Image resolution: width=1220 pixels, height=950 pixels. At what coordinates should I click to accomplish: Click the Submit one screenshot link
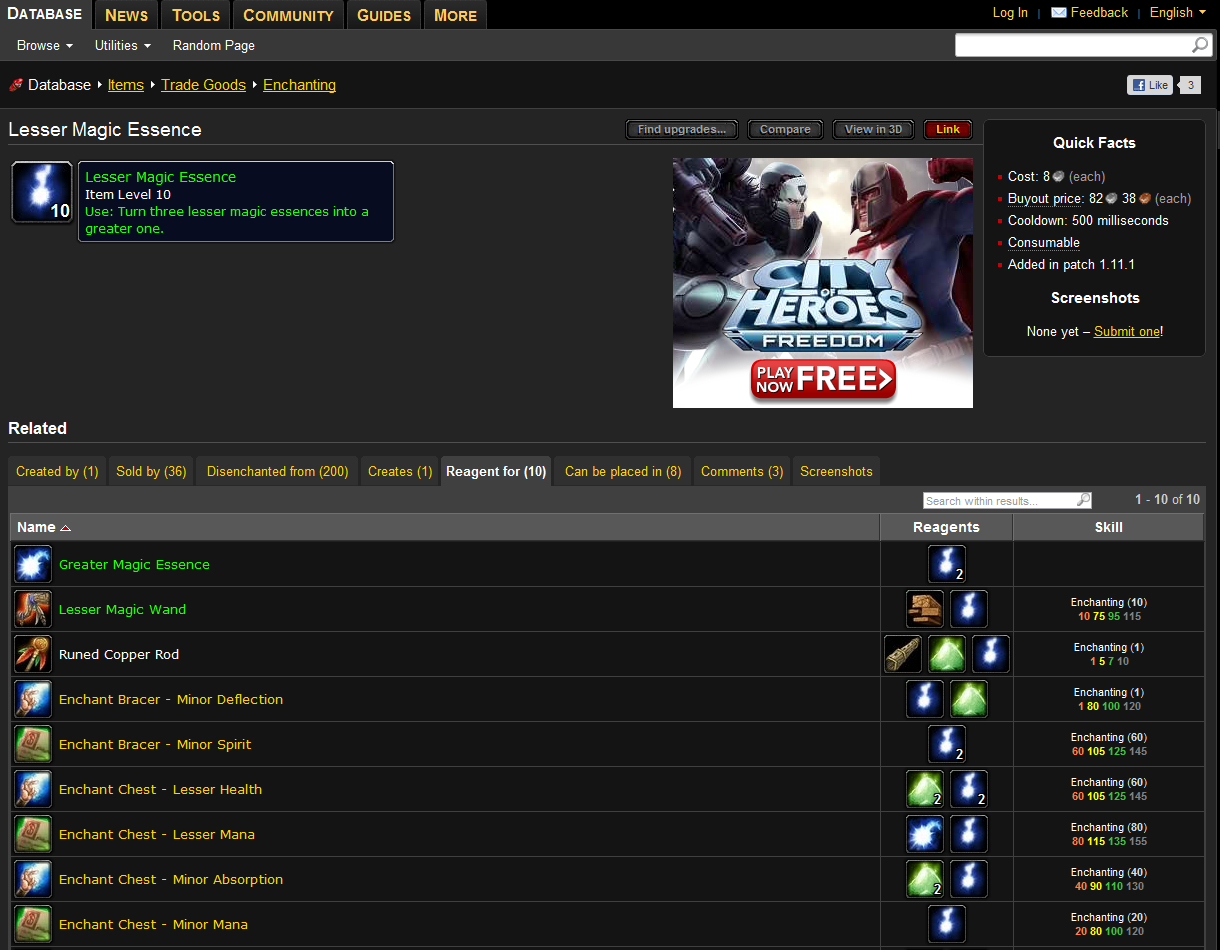1126,331
